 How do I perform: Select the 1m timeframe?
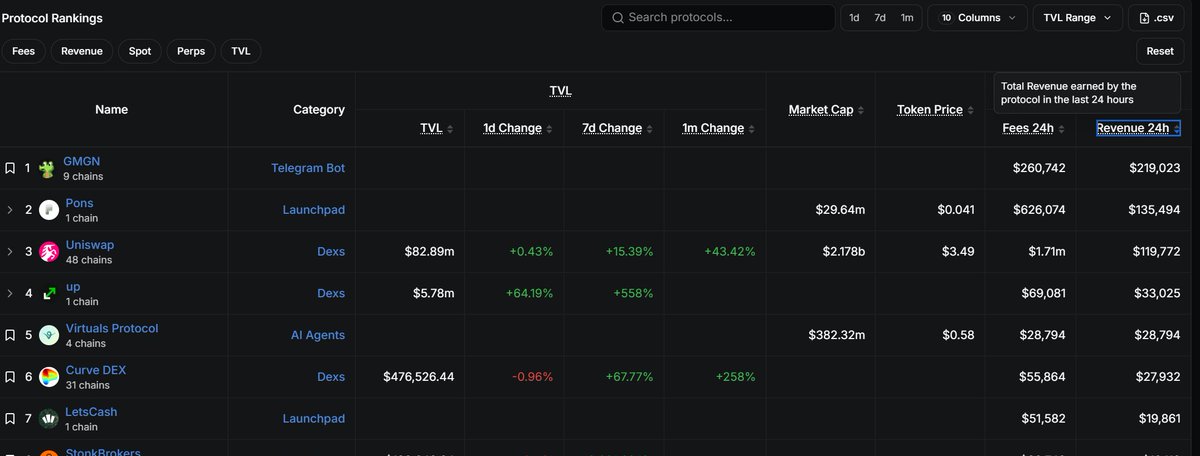tap(906, 18)
